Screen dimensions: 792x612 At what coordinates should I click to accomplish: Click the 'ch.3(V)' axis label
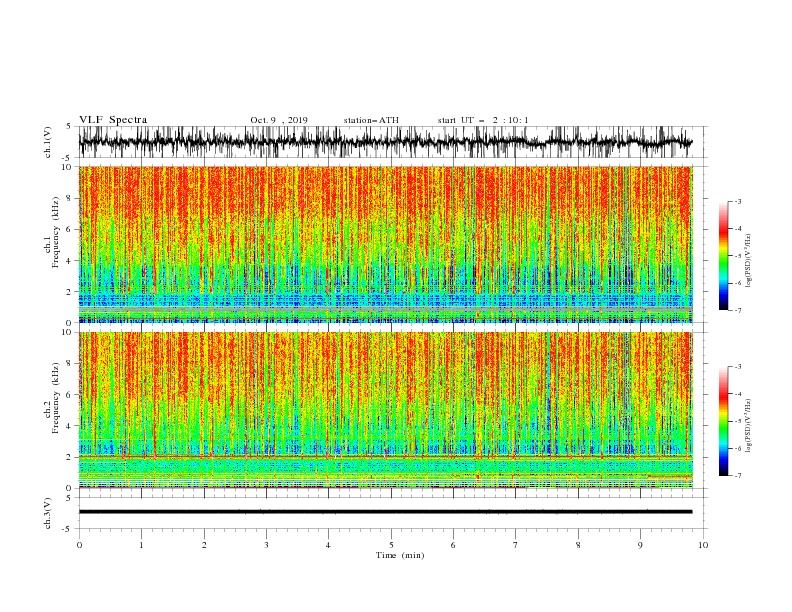(x=48, y=513)
